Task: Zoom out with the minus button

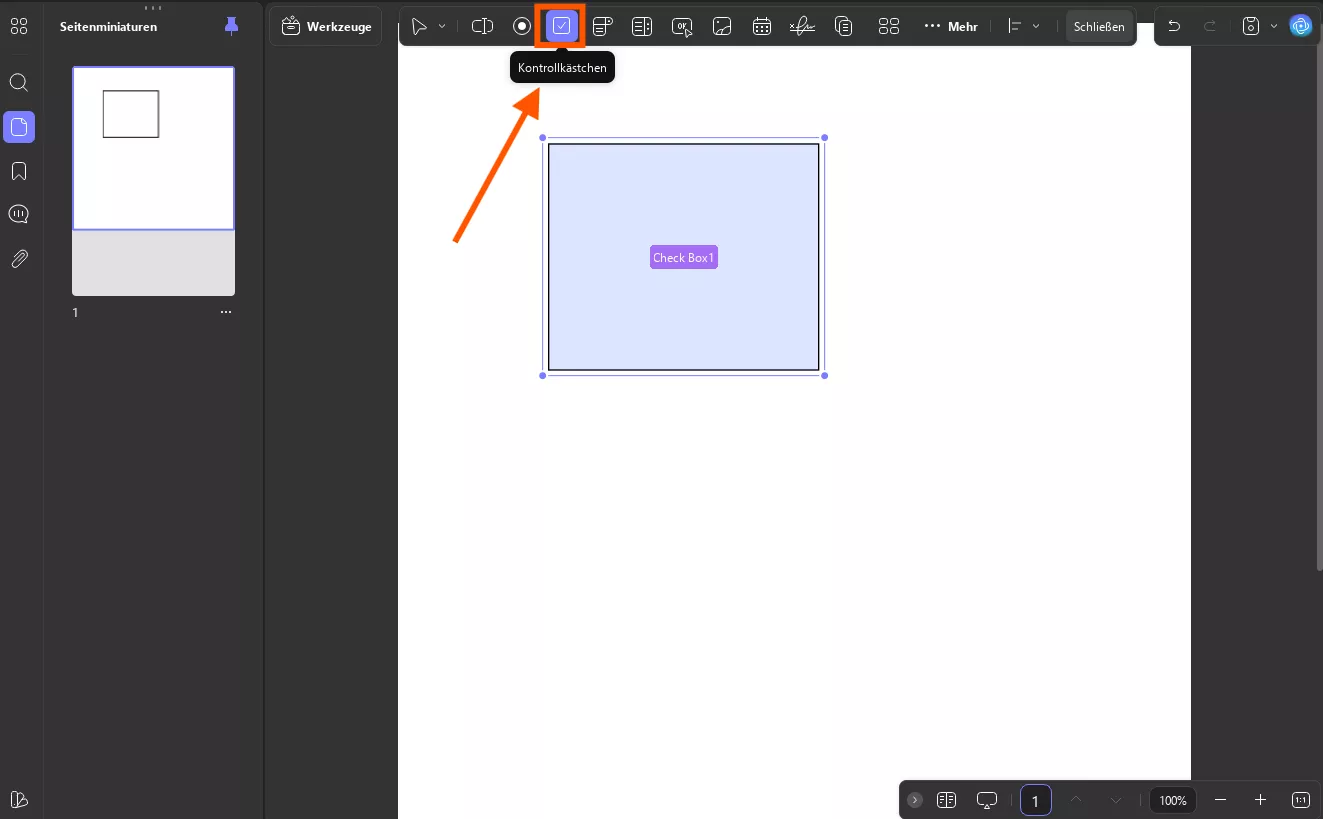Action: pos(1220,800)
